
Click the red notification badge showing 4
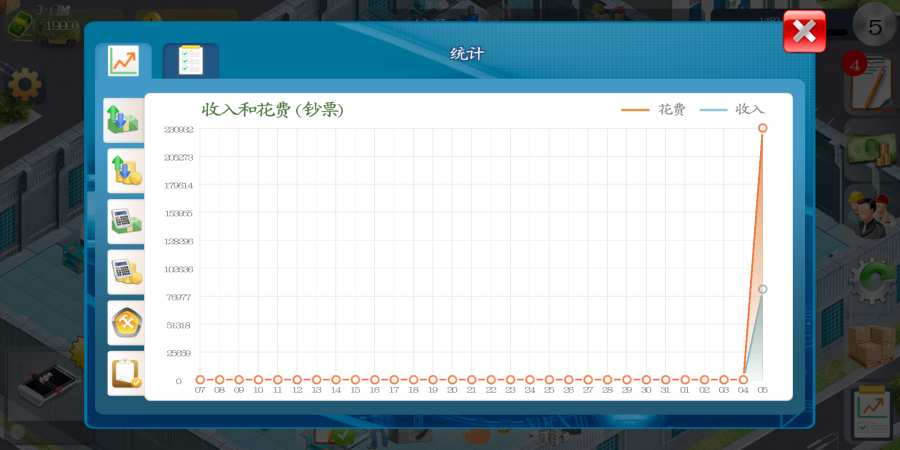pyautogui.click(x=855, y=64)
